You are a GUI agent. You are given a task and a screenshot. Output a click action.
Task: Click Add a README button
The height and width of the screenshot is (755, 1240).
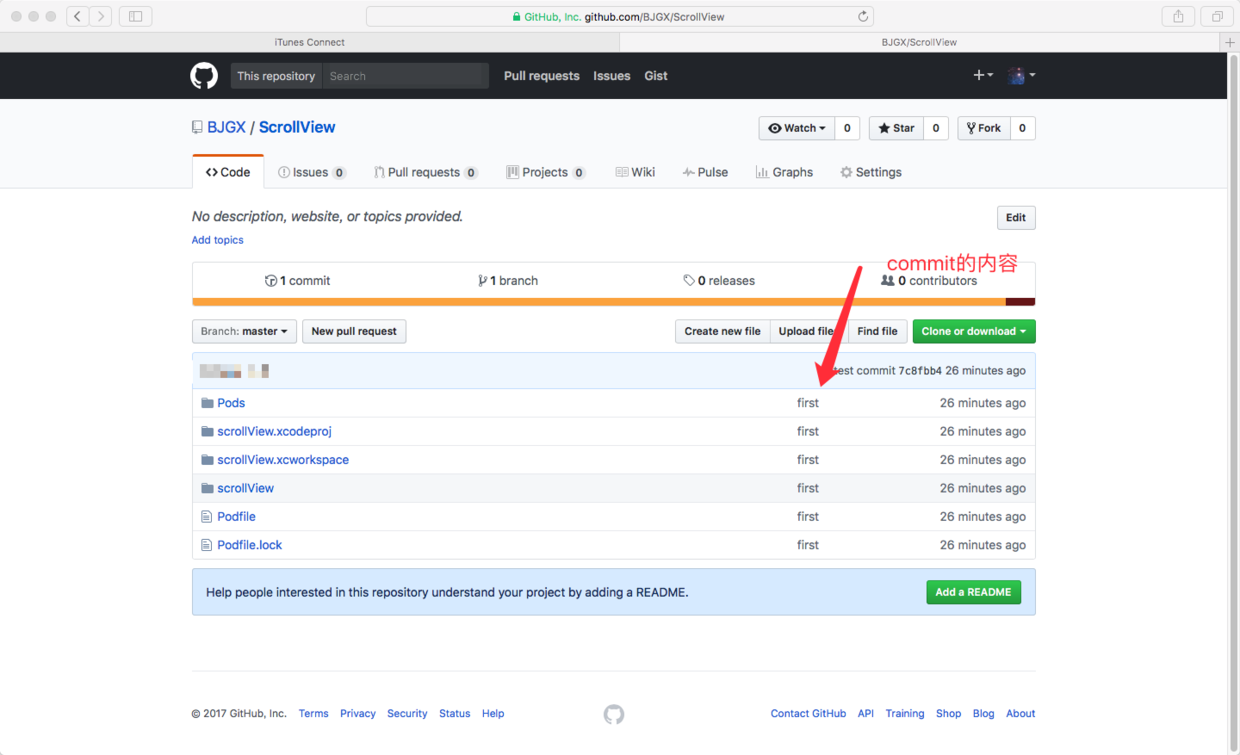click(x=973, y=592)
